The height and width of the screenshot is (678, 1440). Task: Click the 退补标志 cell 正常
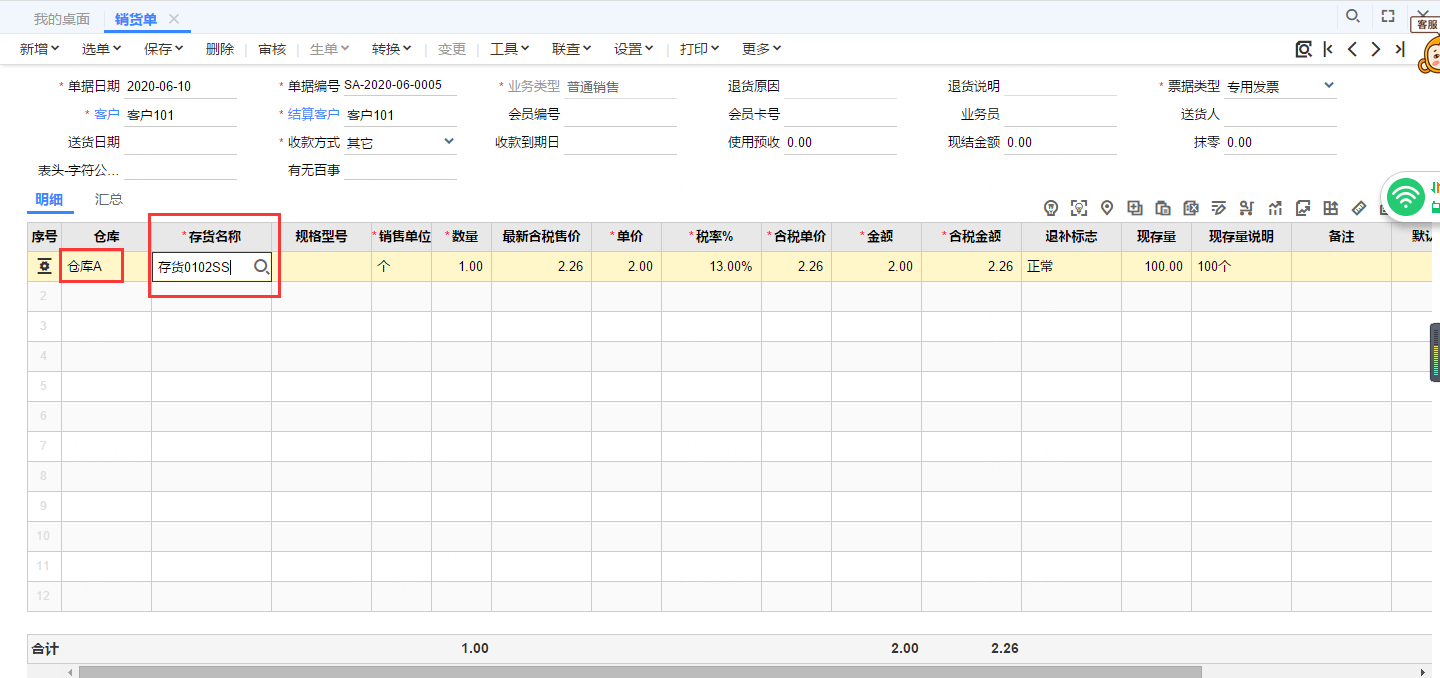click(x=1071, y=267)
